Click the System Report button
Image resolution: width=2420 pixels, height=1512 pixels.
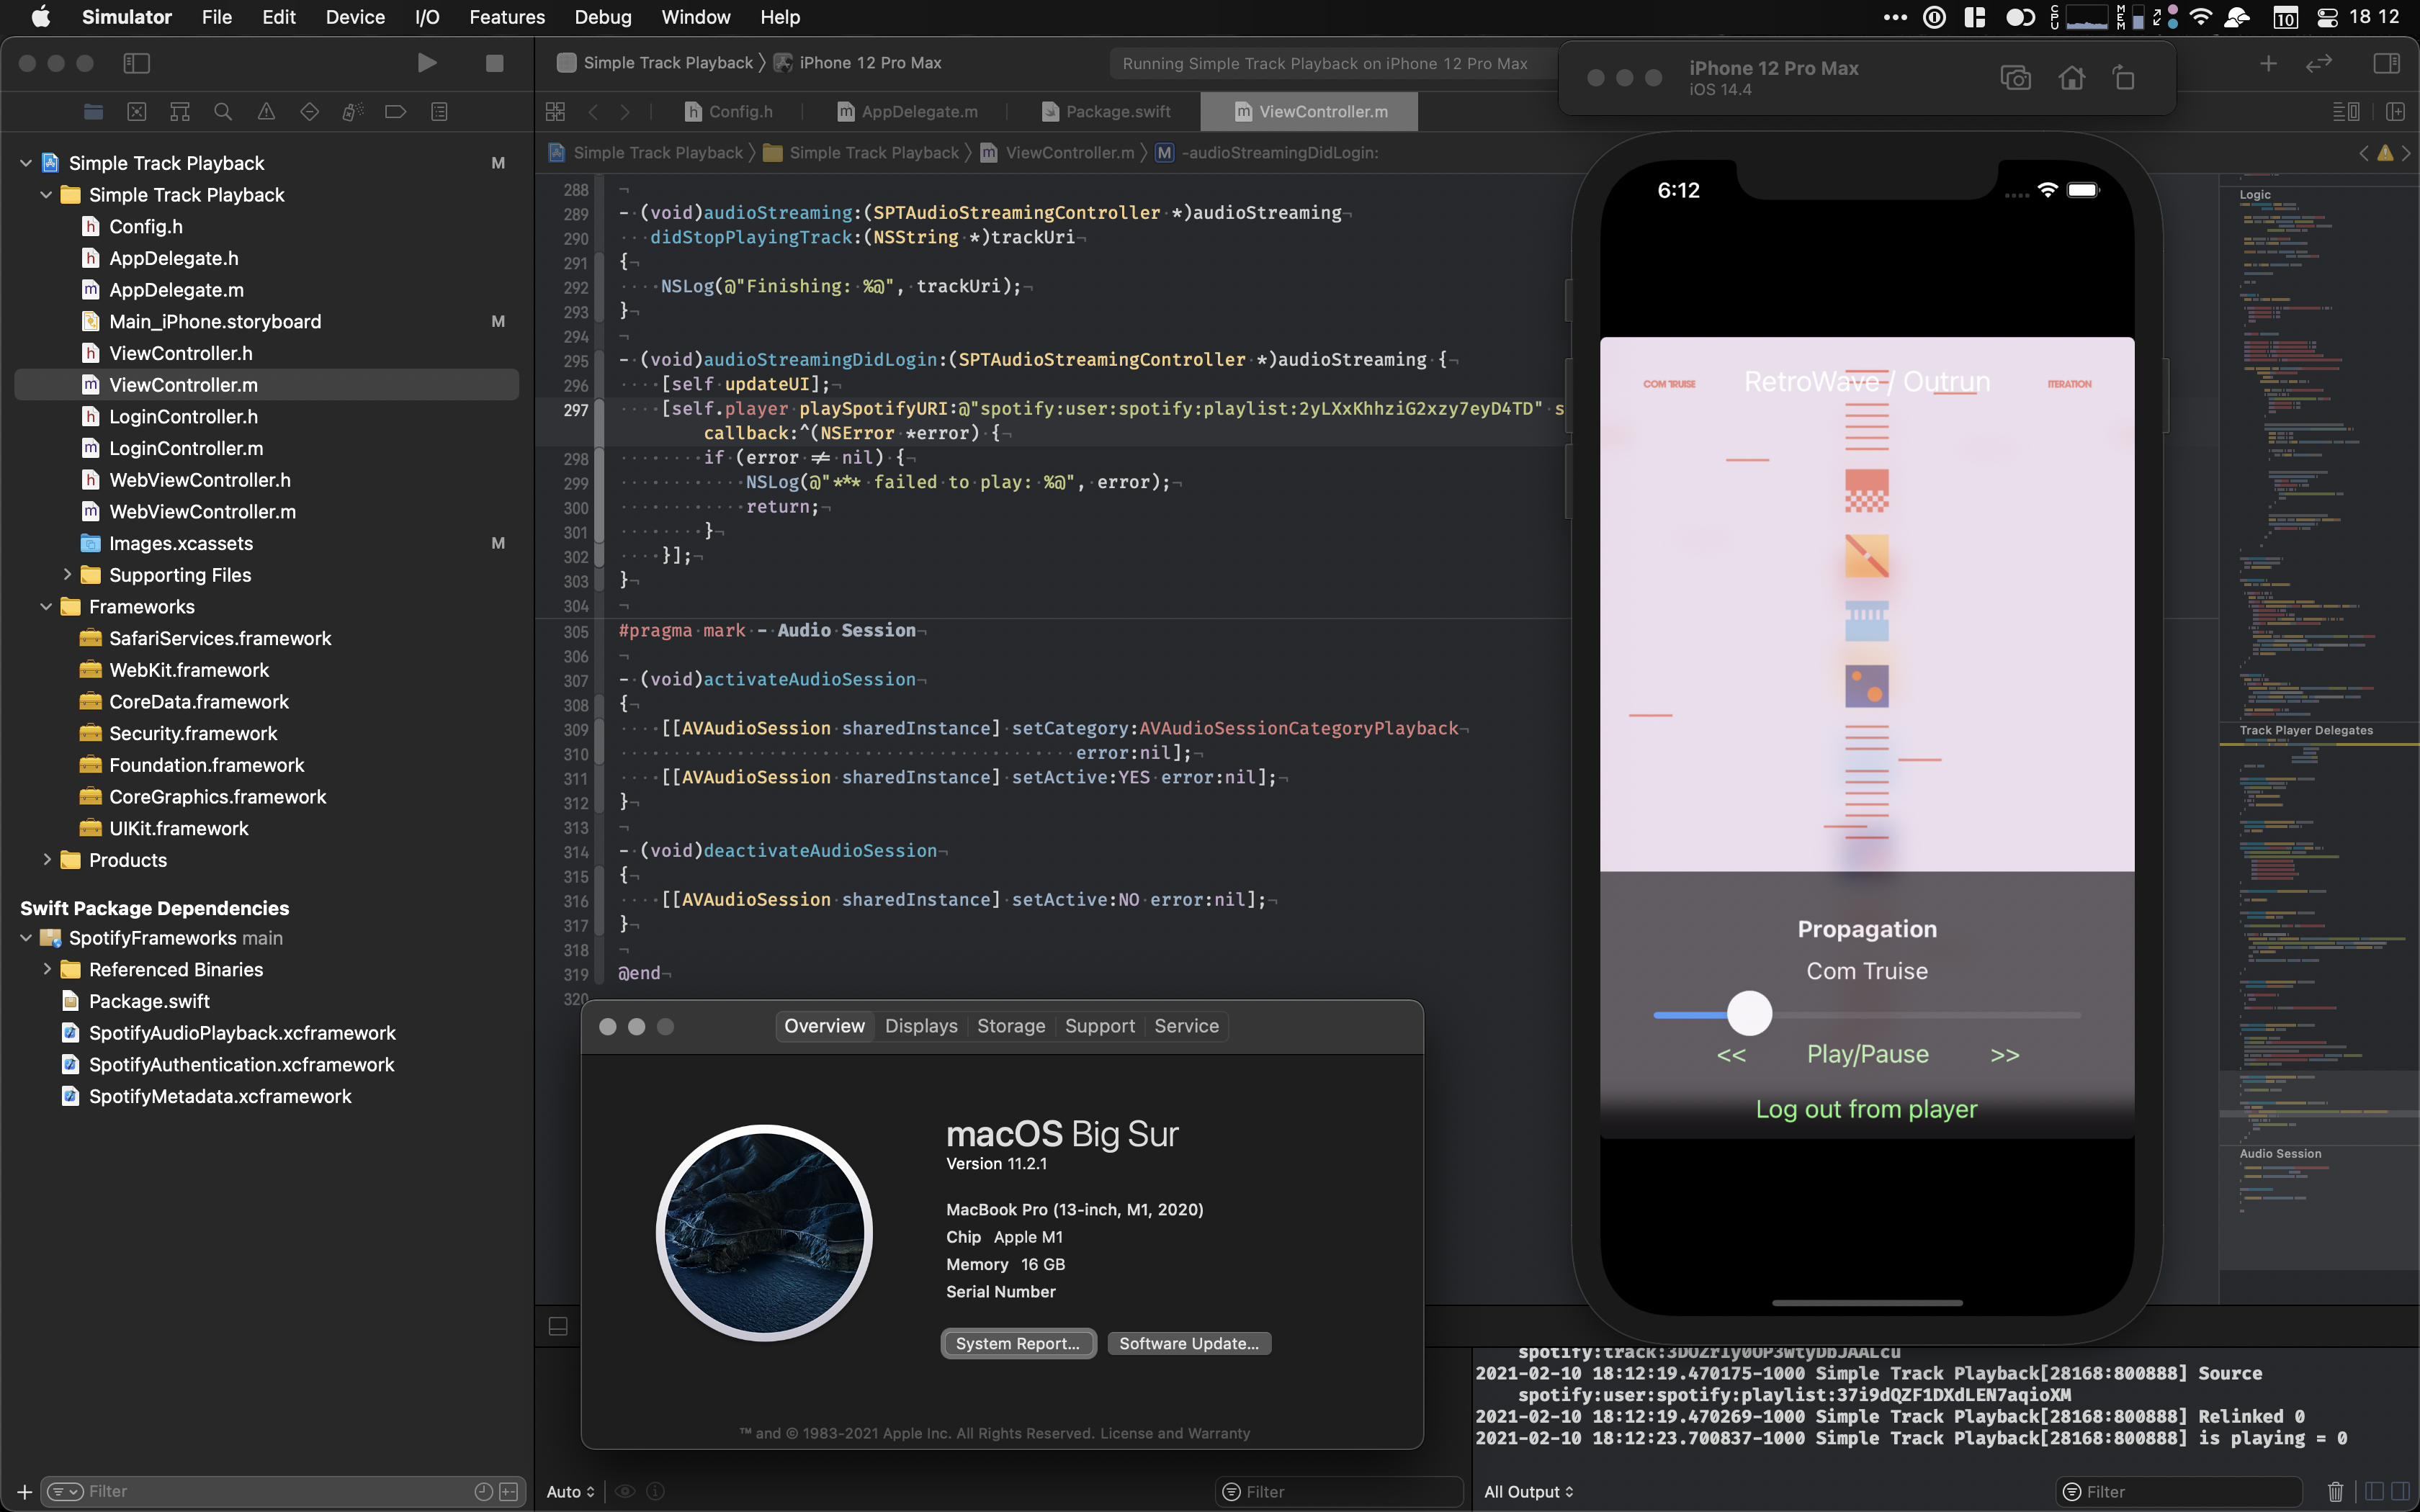coord(1016,1343)
